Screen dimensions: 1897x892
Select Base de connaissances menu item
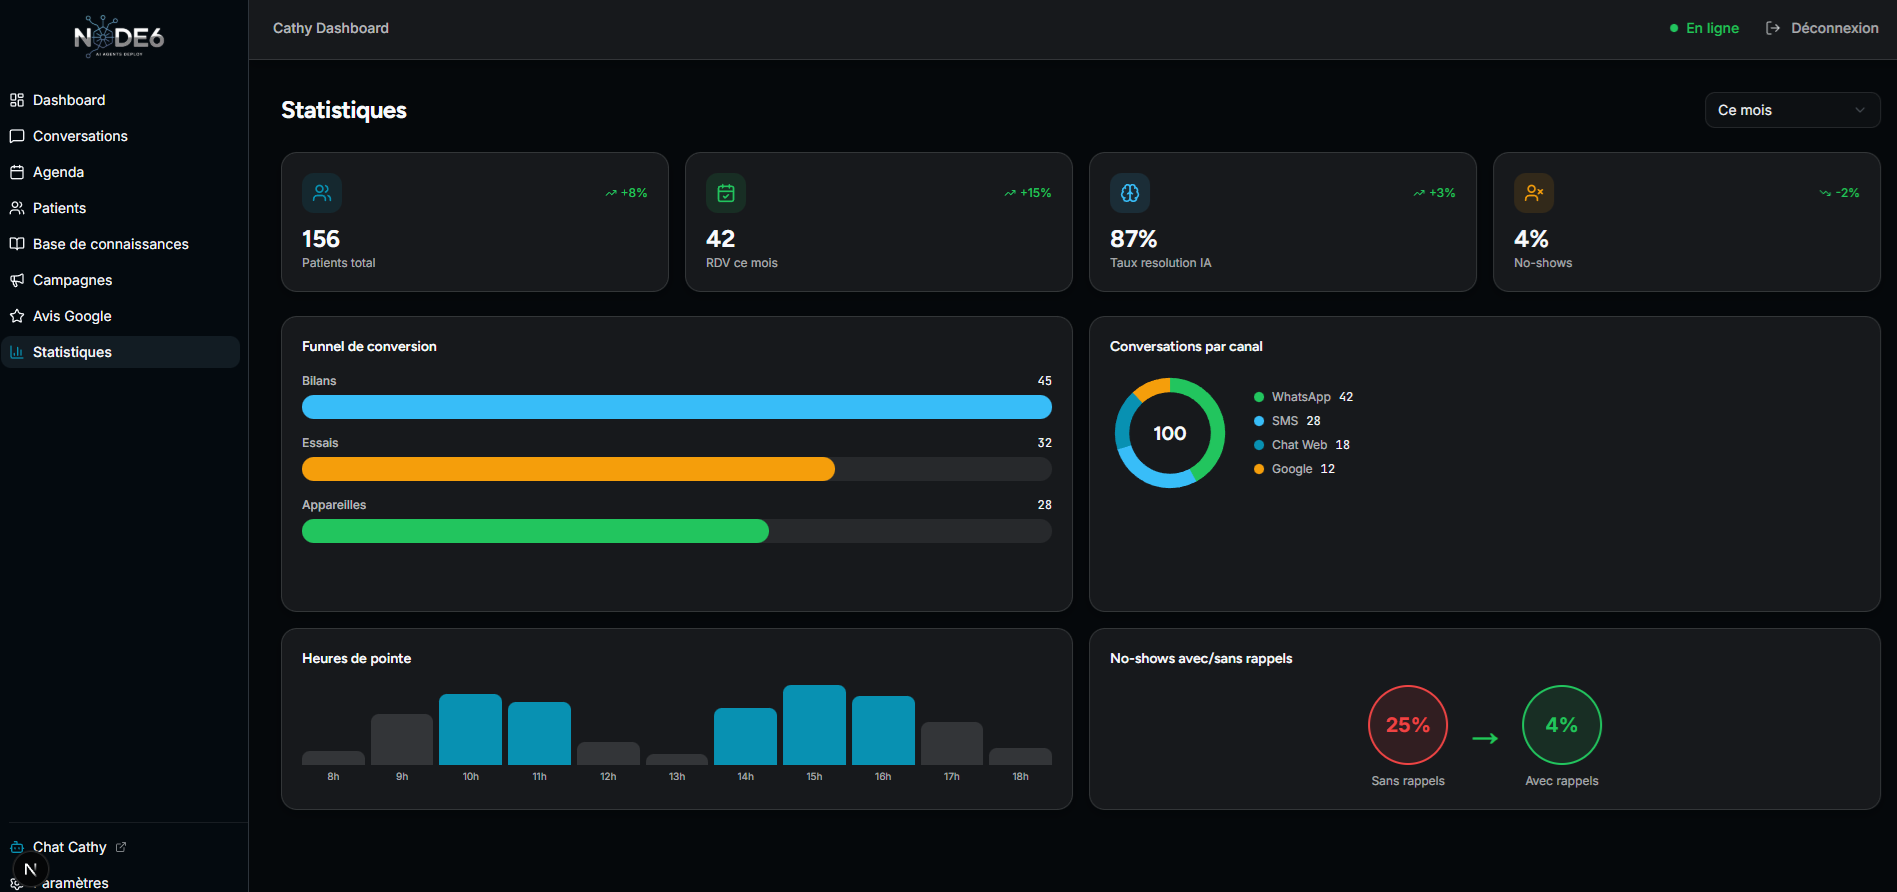tap(110, 244)
